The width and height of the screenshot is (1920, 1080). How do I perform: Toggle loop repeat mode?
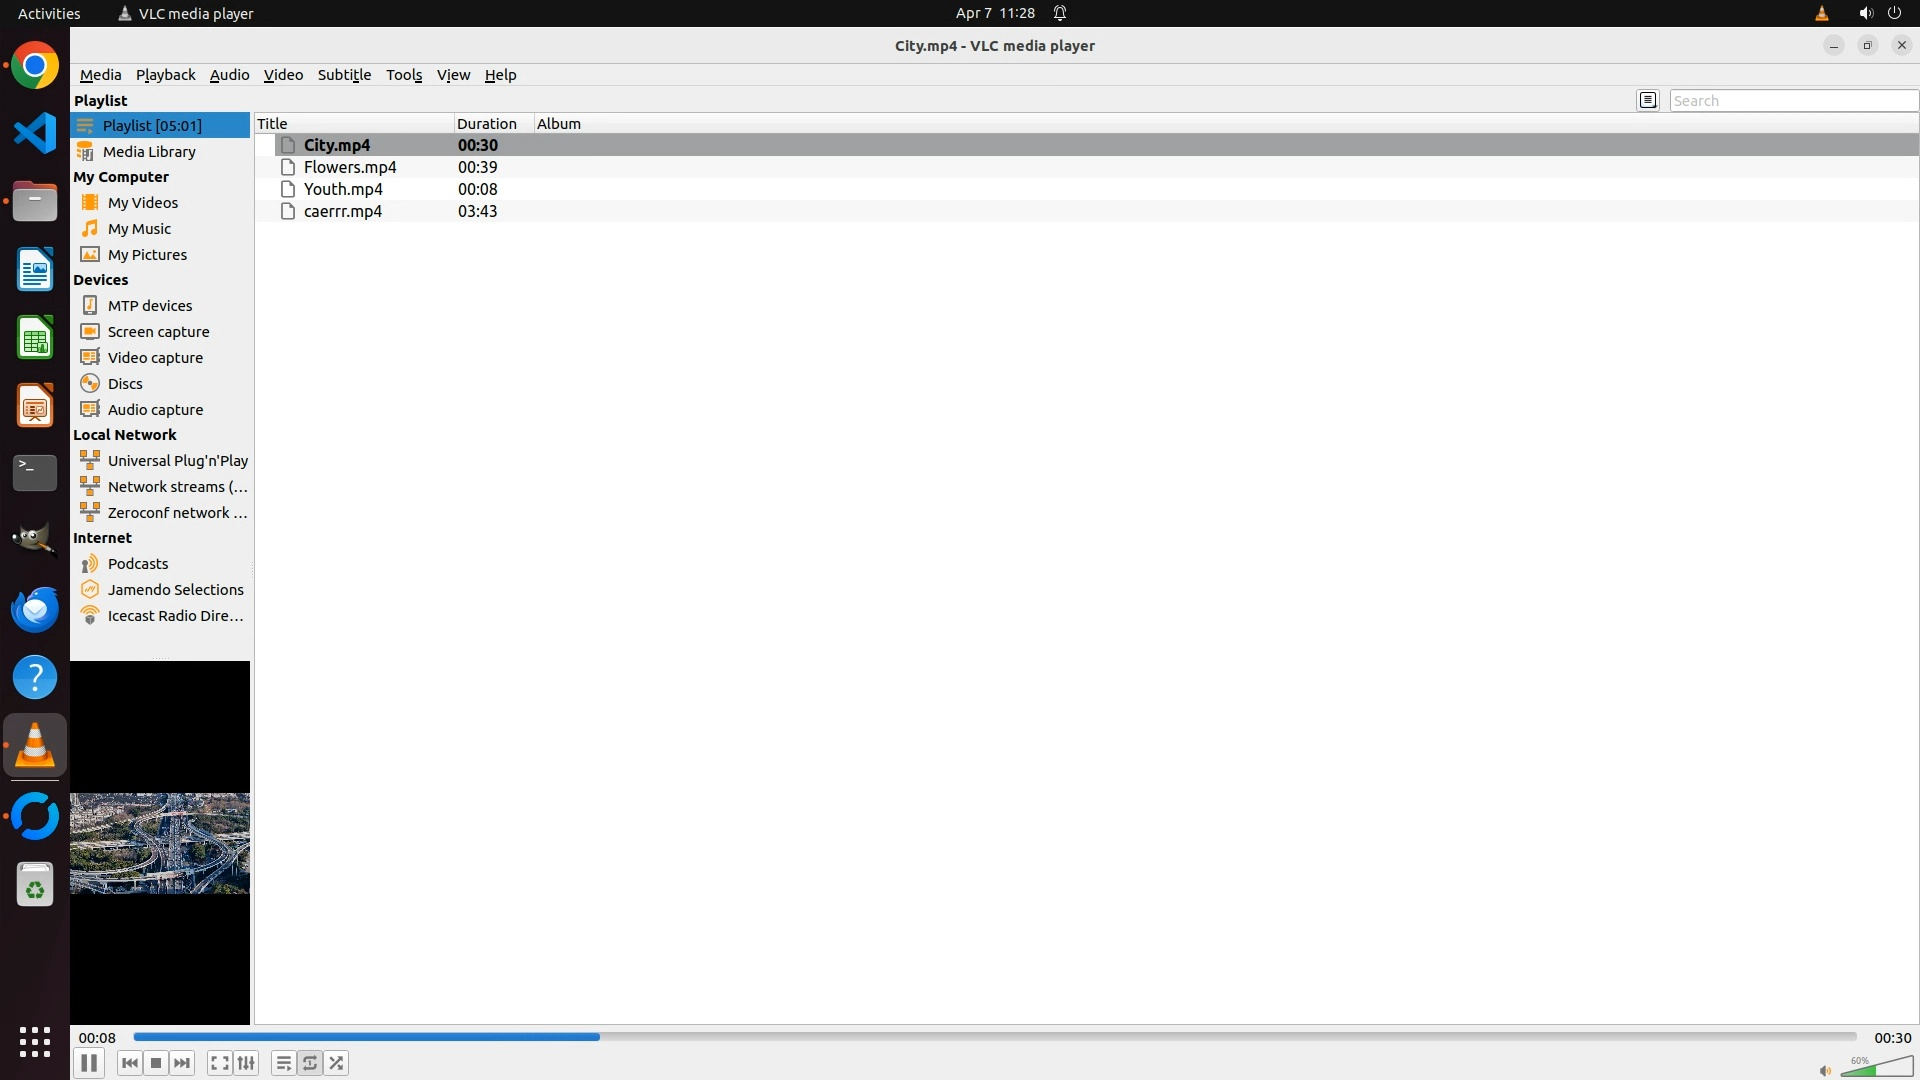tap(310, 1063)
